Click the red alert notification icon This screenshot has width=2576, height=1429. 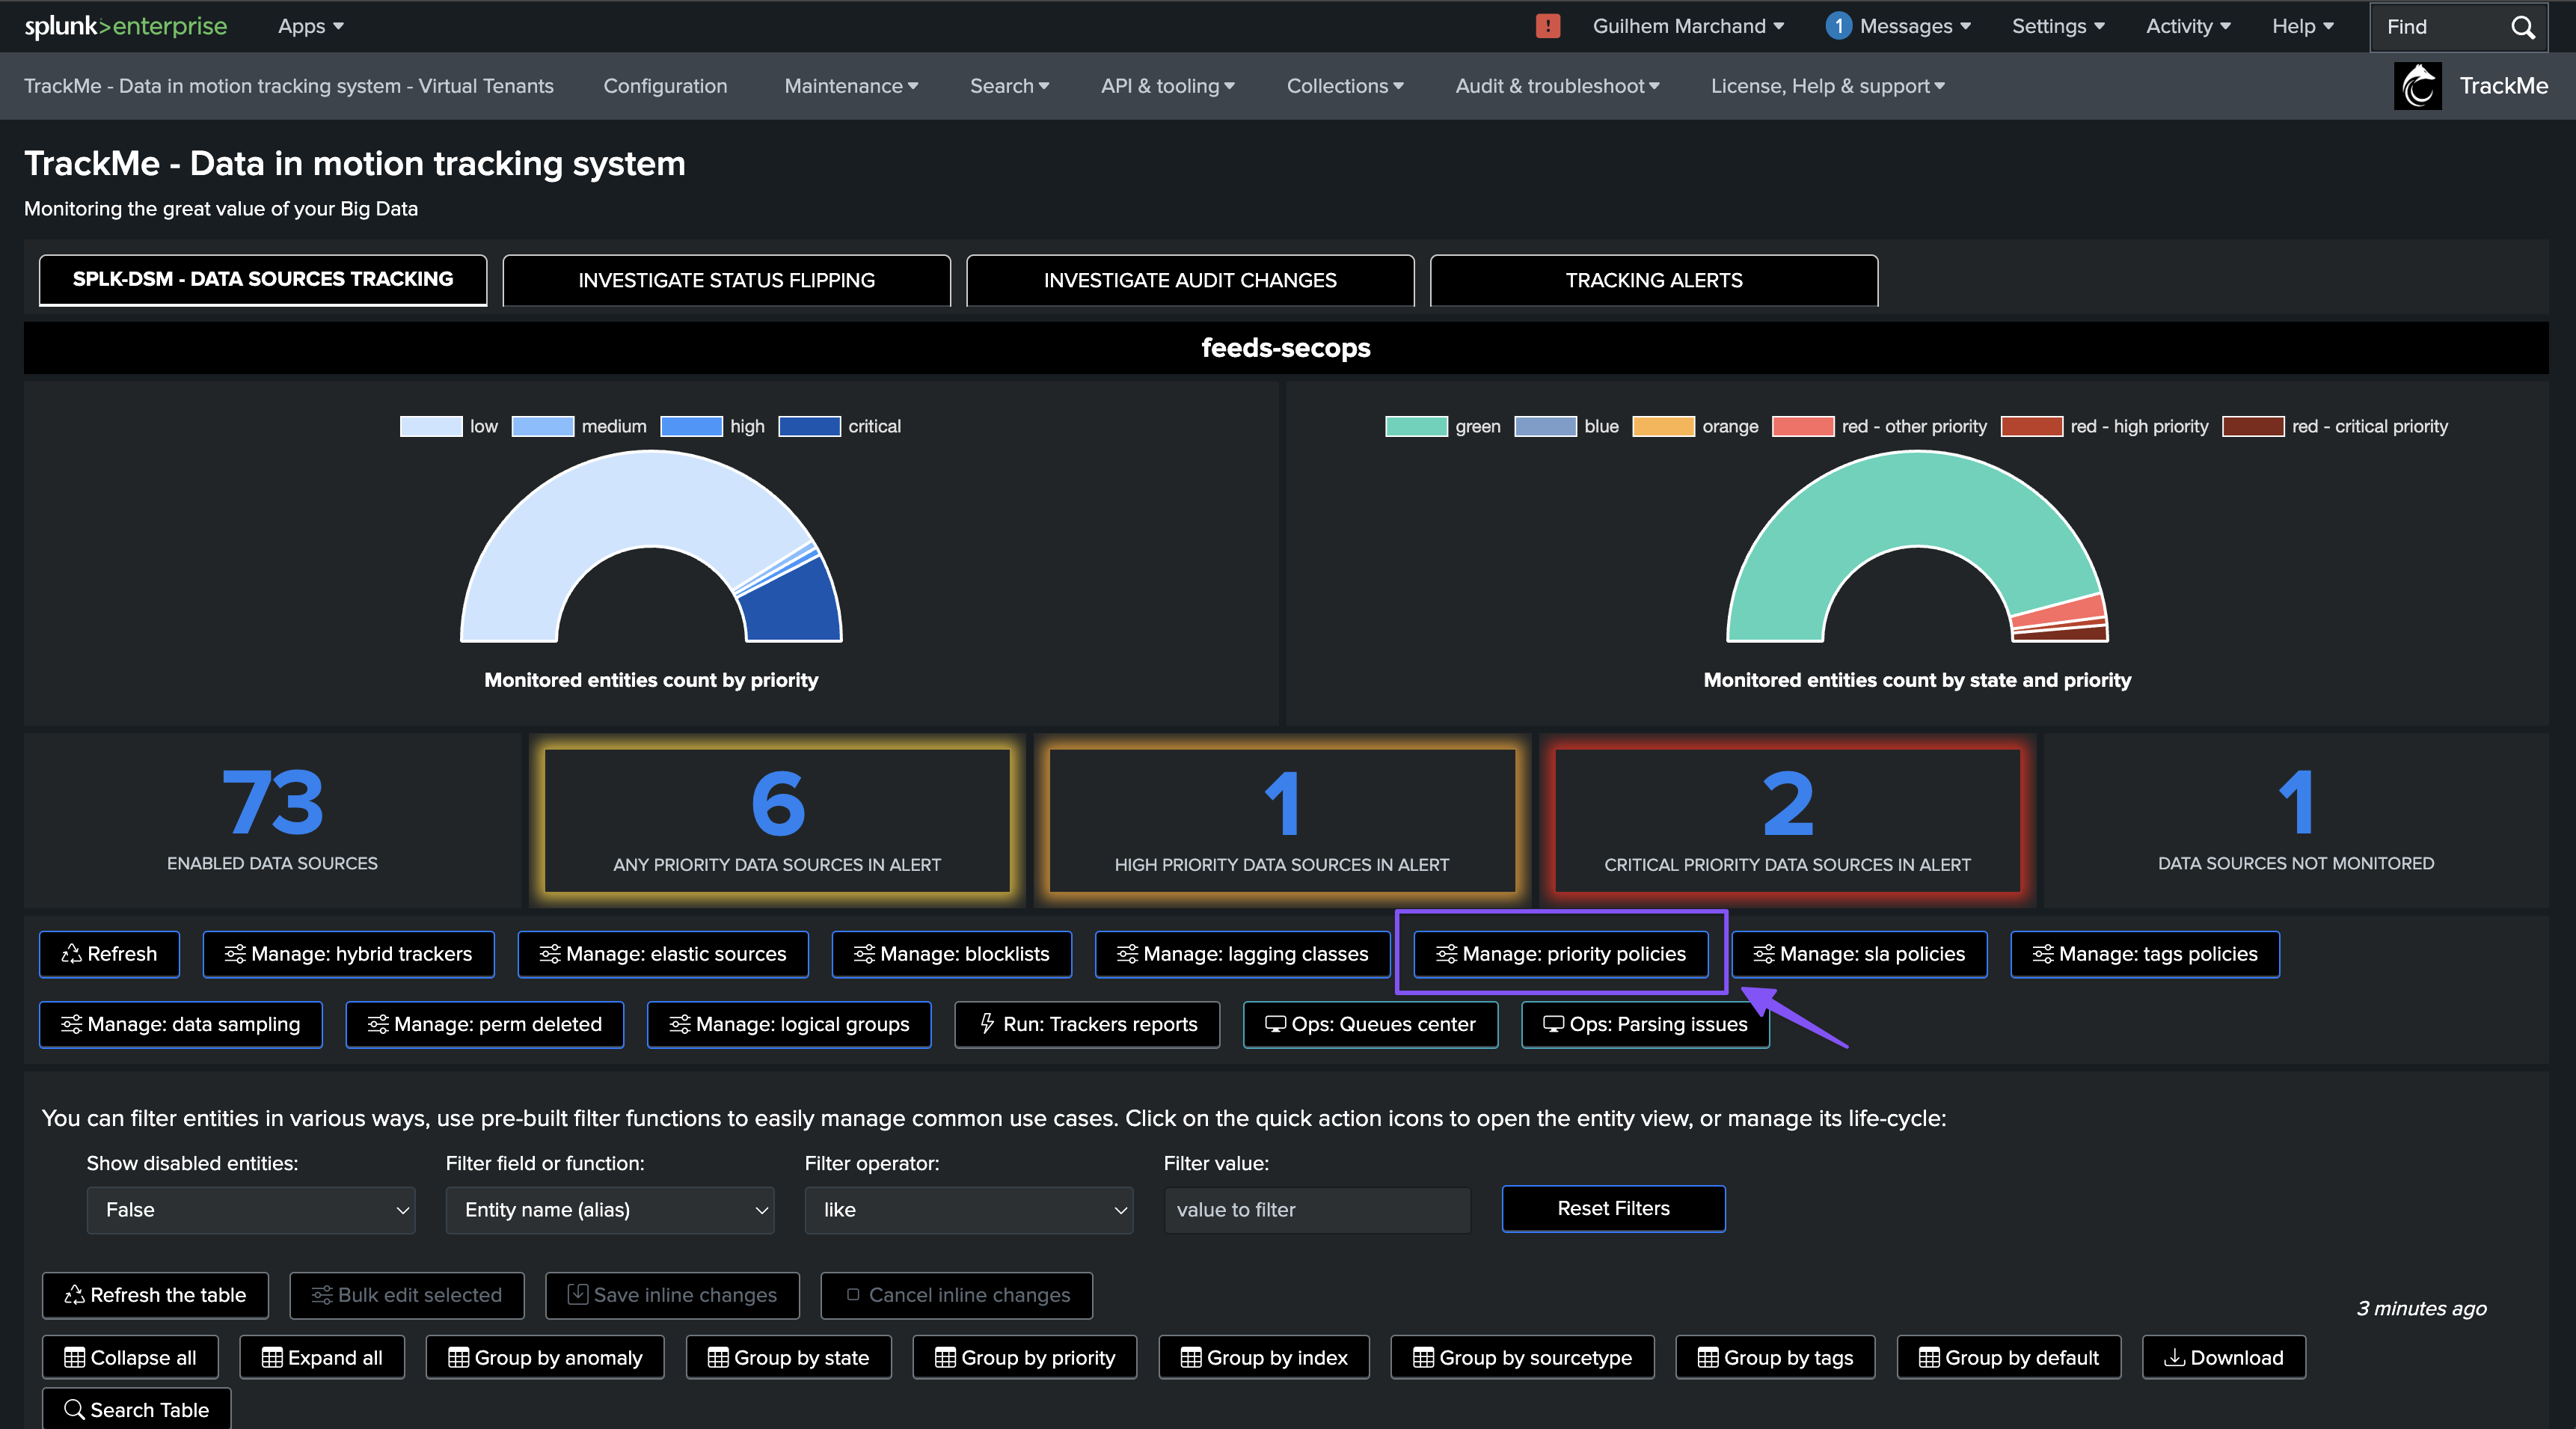click(1547, 26)
